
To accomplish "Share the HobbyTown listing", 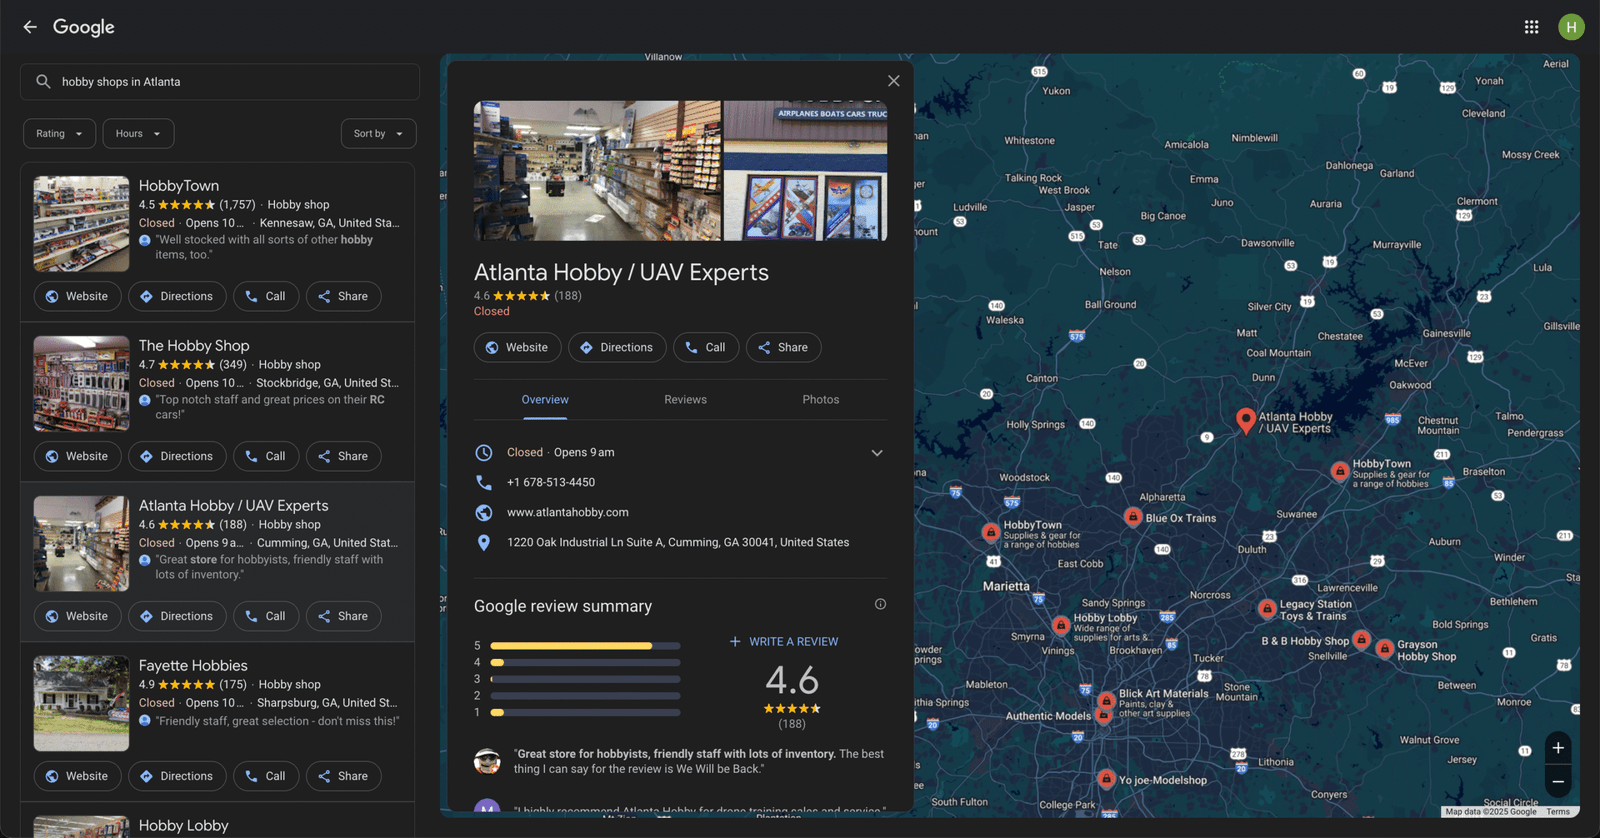I will point(343,296).
